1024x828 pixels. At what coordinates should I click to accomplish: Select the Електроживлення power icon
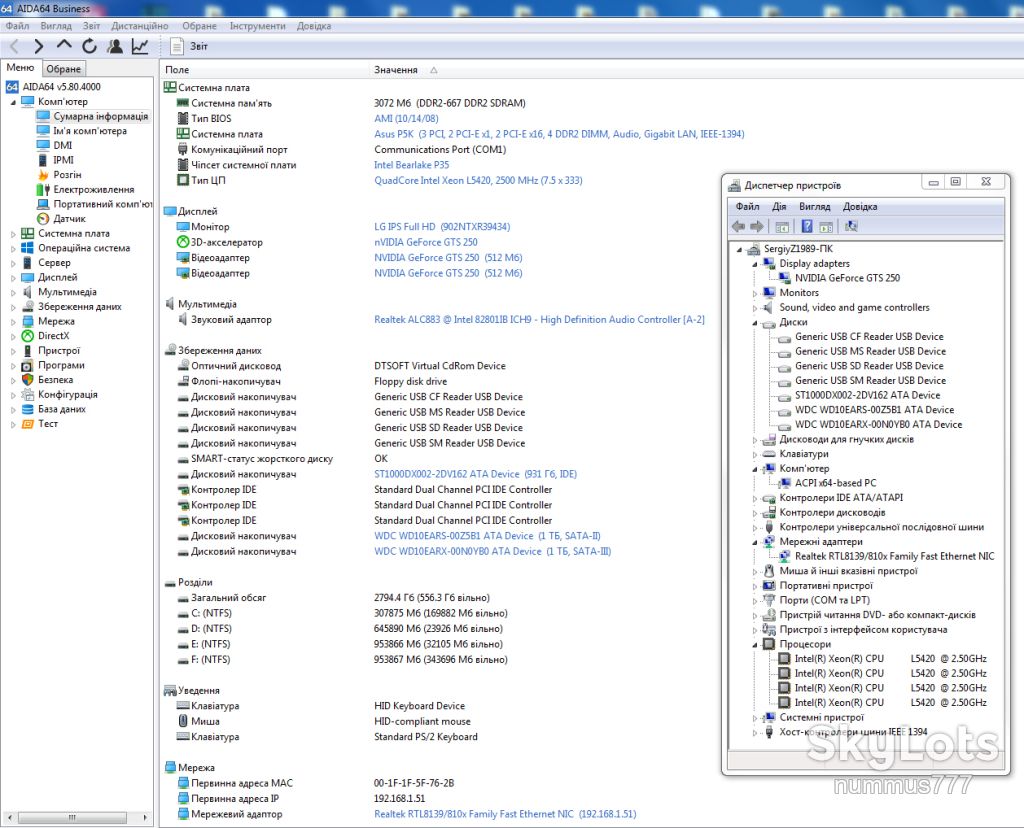(x=43, y=189)
